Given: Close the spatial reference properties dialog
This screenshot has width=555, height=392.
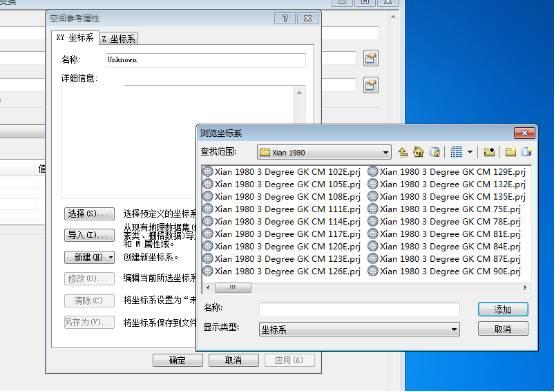Looking at the screenshot, I should point(308,18).
